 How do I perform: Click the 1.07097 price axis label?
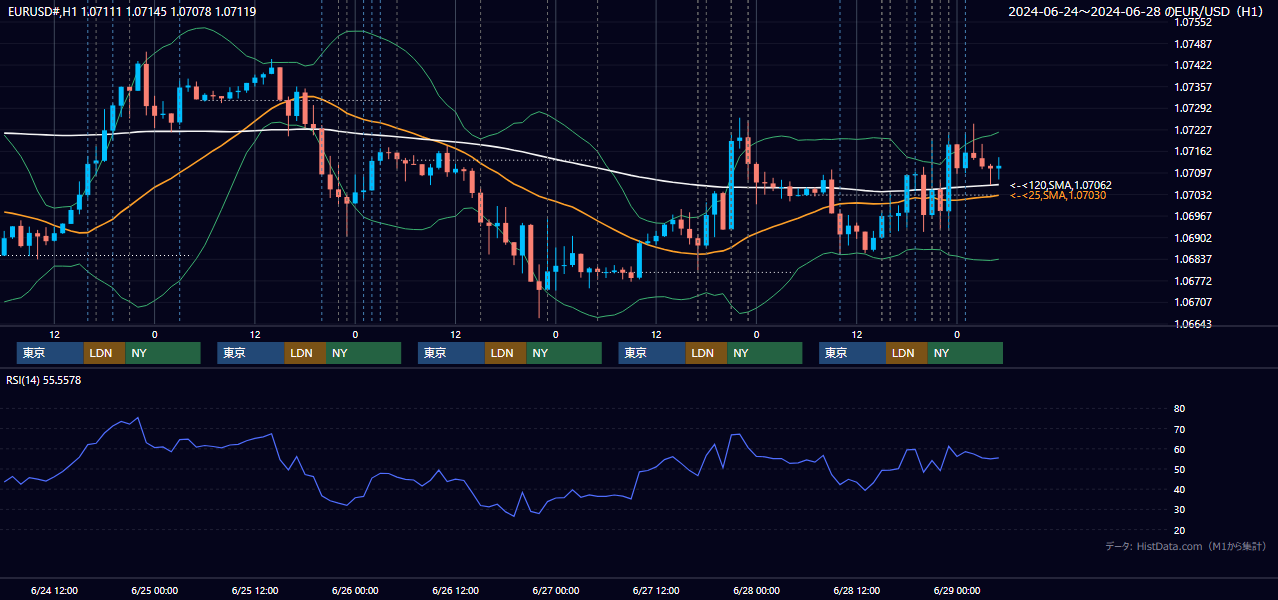pyautogui.click(x=1192, y=173)
